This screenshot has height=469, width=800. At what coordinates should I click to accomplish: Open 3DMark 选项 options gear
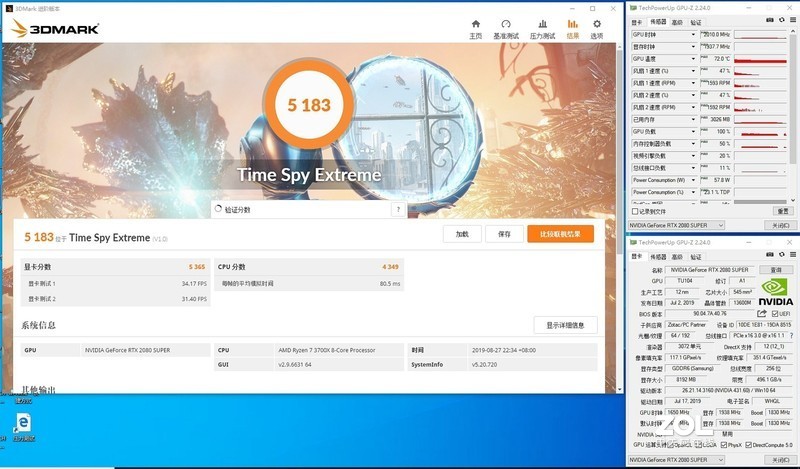596,29
